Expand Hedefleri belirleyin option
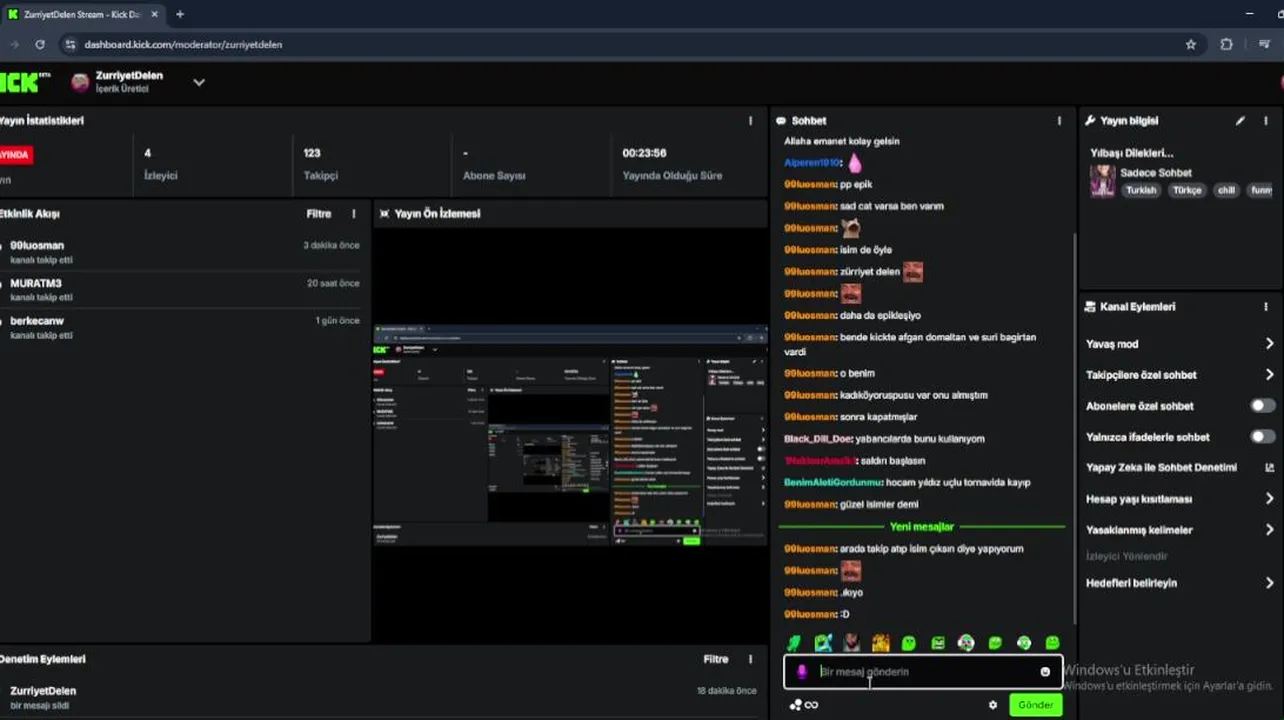1284x720 pixels. coord(1269,583)
